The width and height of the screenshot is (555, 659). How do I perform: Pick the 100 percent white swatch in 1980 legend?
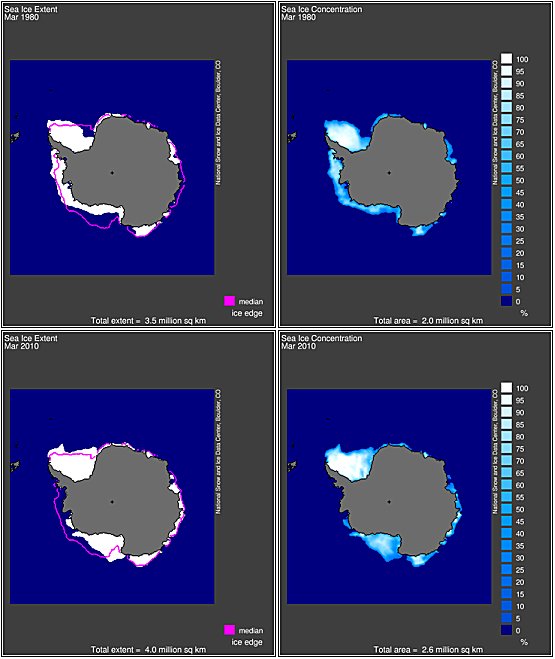[506, 58]
